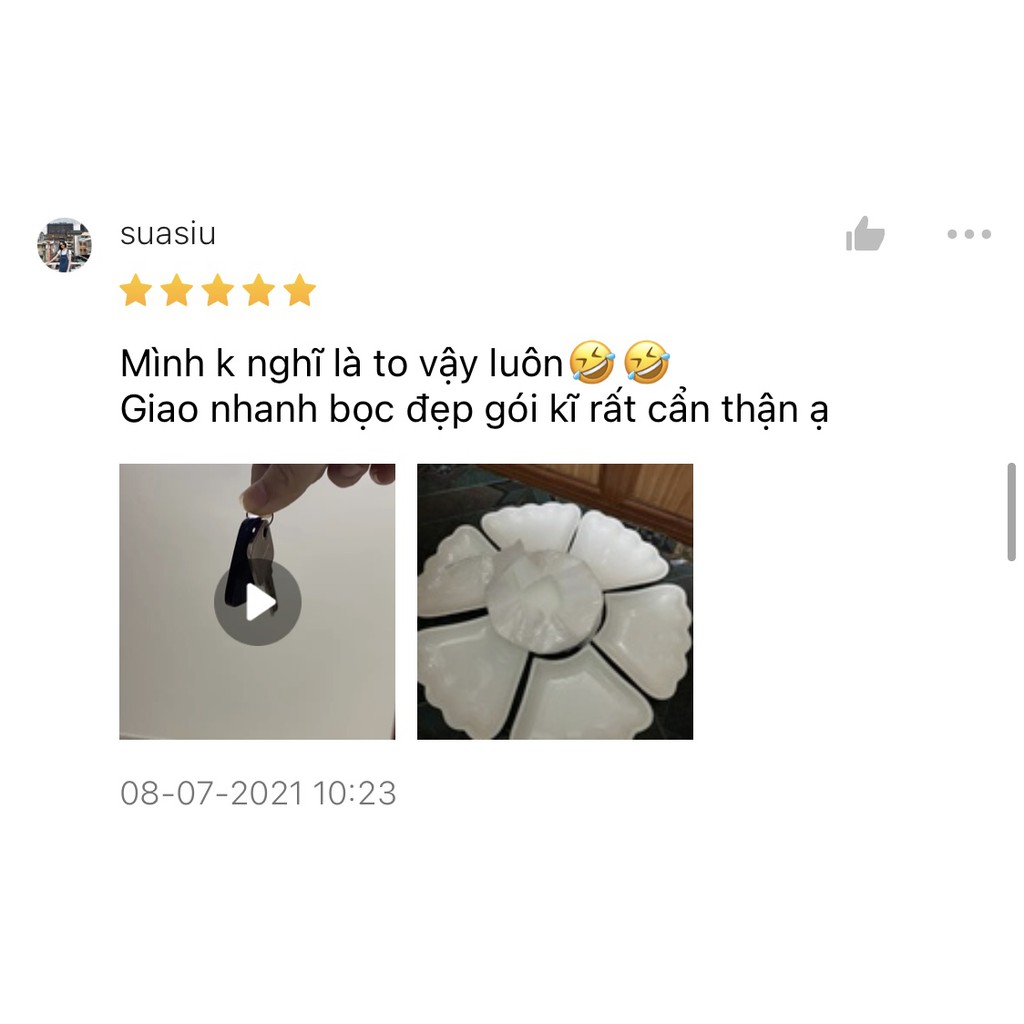This screenshot has width=1024, height=1024.
Task: Play the keychain review video
Action: [257, 602]
